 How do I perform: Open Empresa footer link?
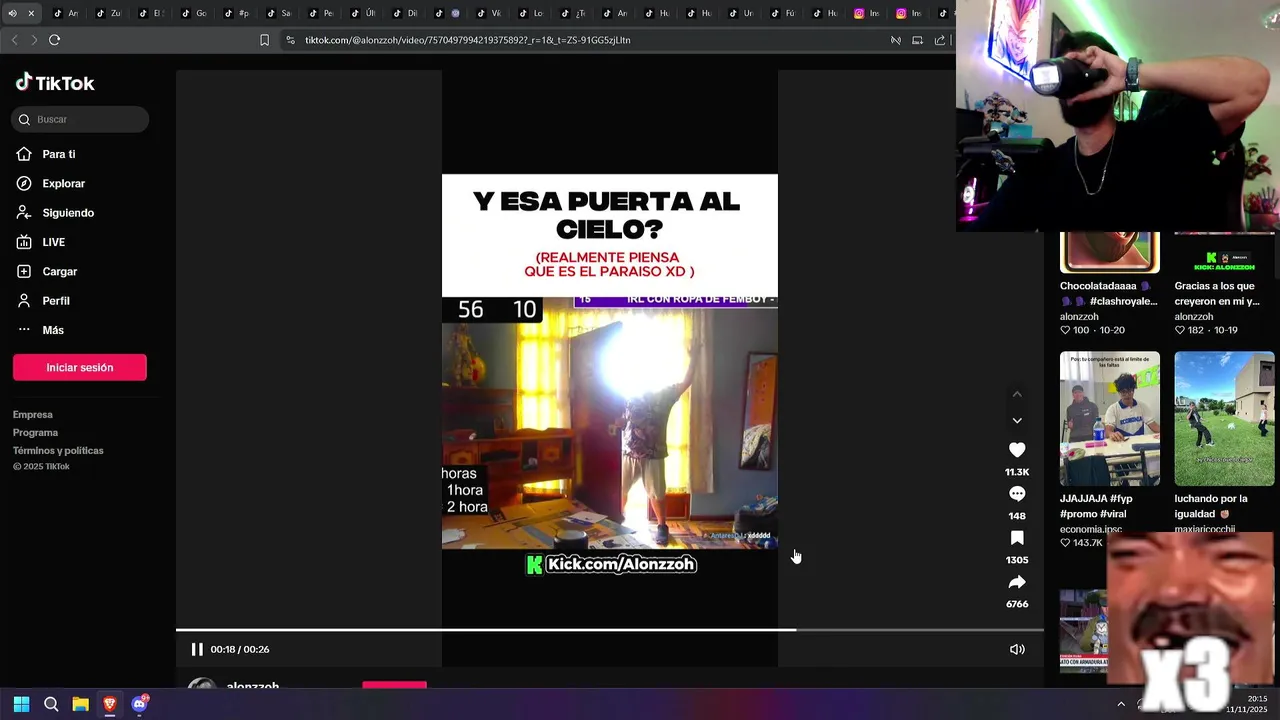[33, 414]
